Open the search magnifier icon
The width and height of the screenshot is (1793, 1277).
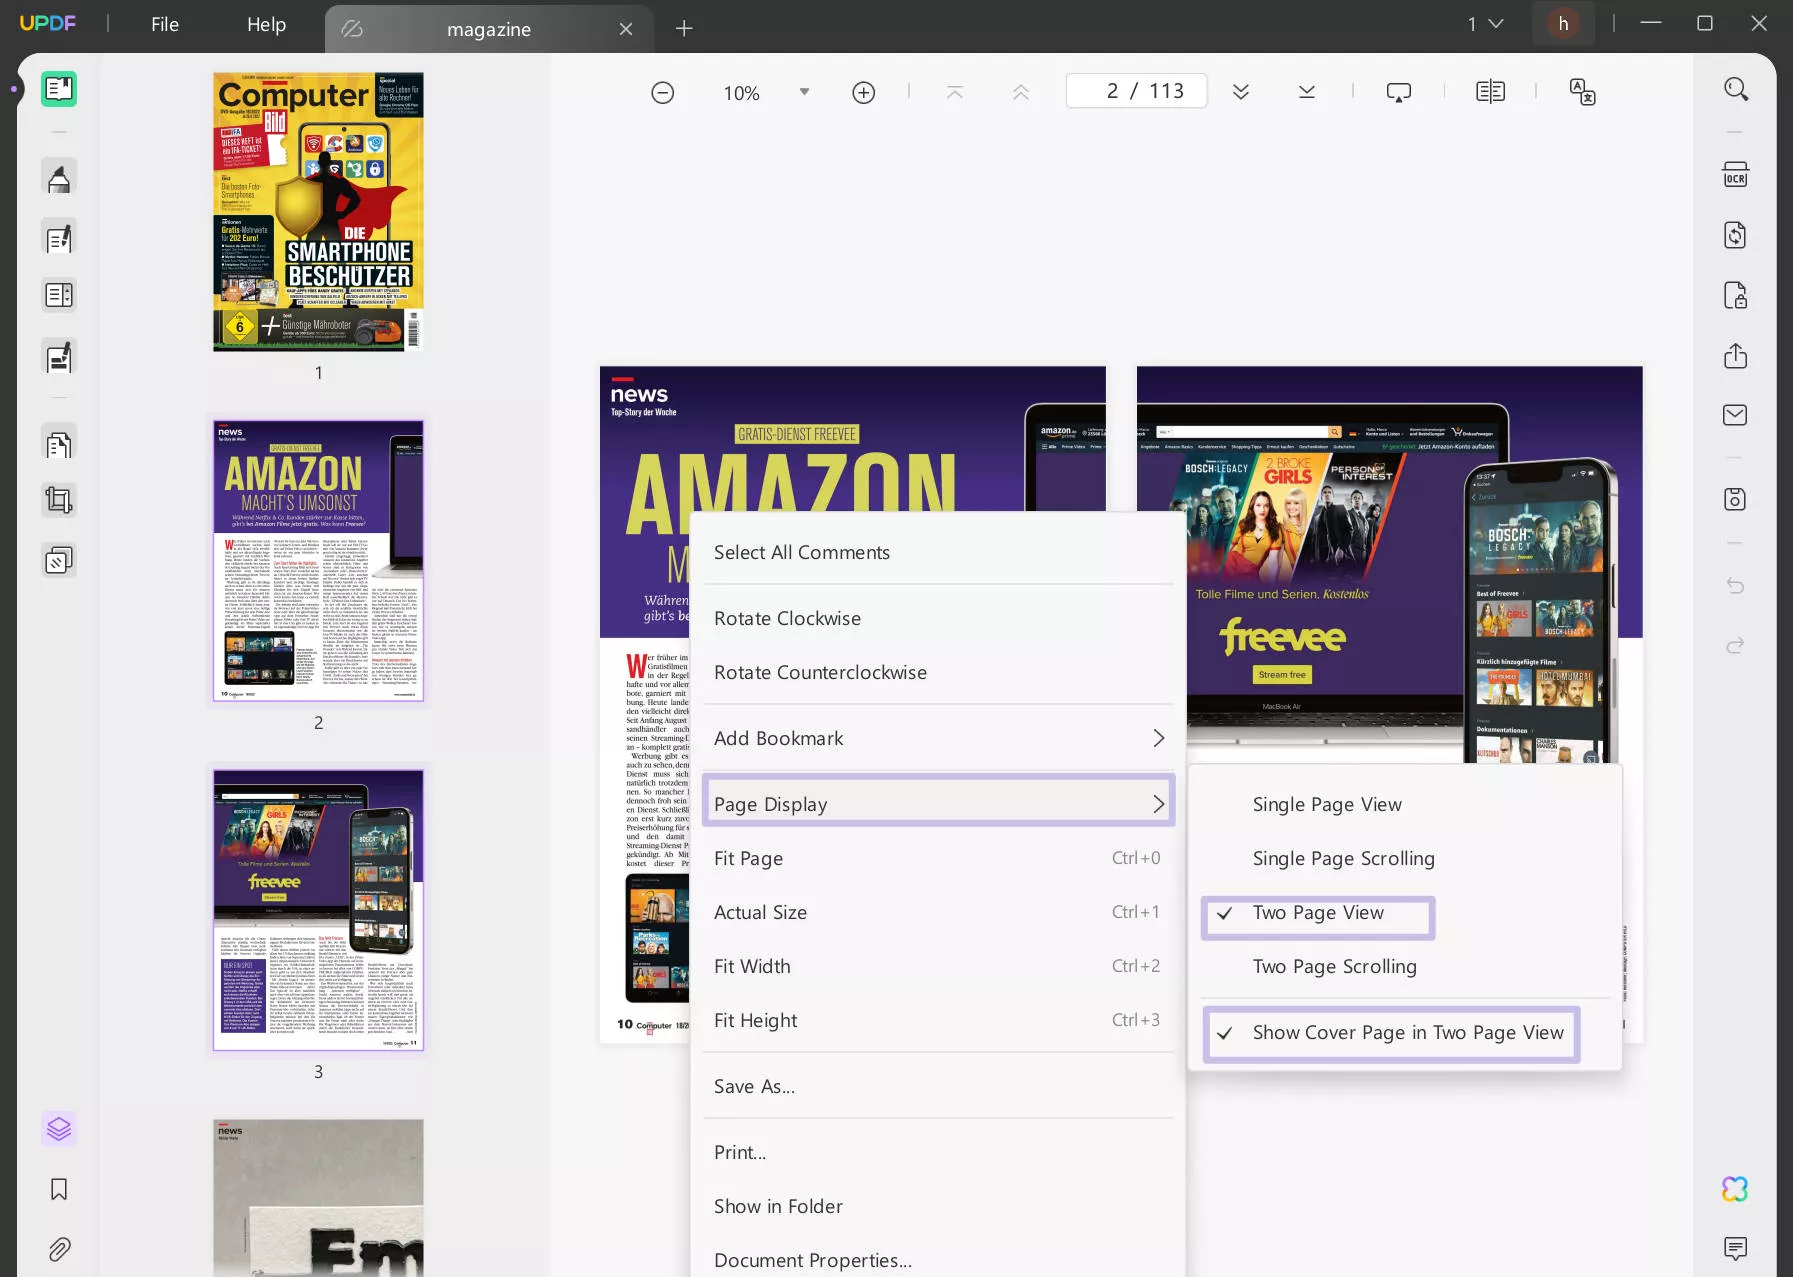1735,90
